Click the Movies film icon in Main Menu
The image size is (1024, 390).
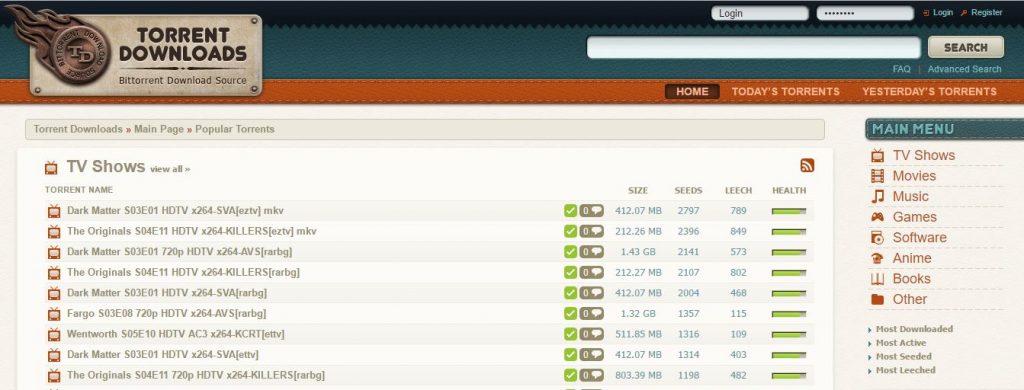878,176
